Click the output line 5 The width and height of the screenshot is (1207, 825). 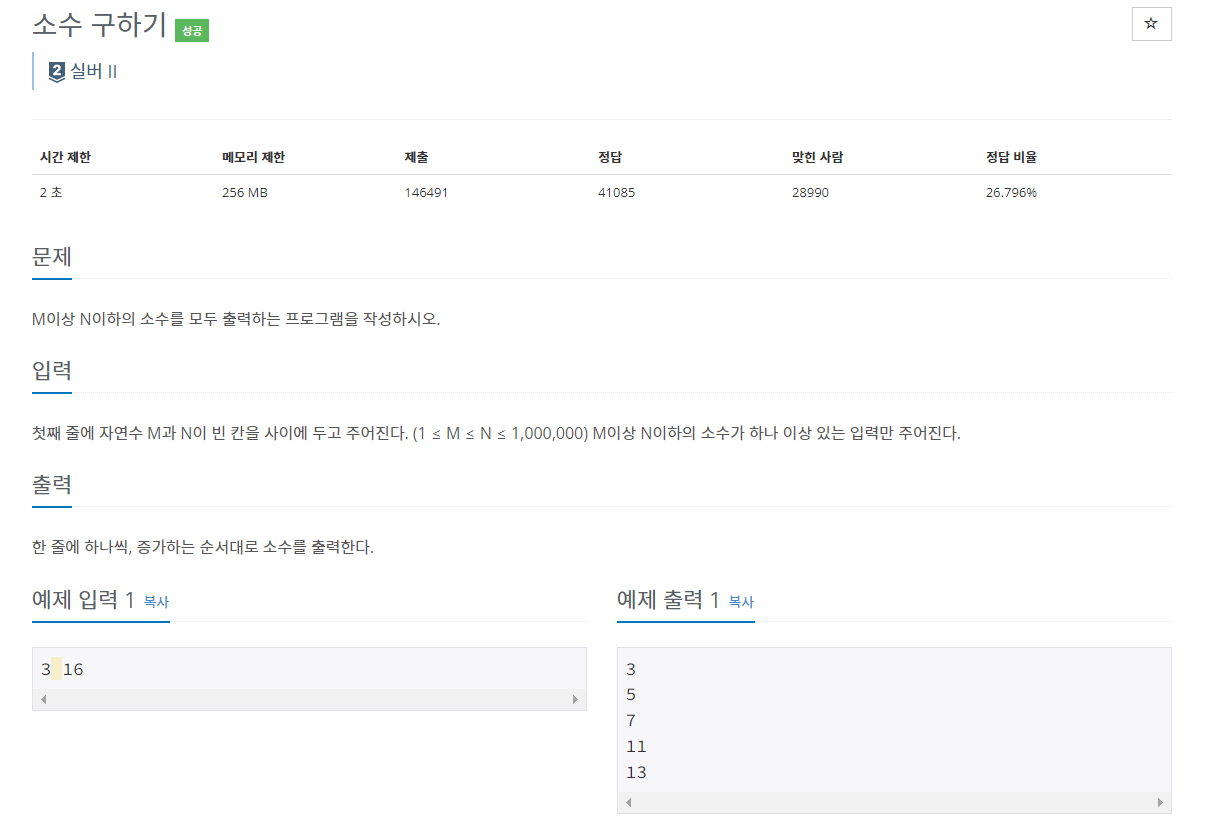631,695
